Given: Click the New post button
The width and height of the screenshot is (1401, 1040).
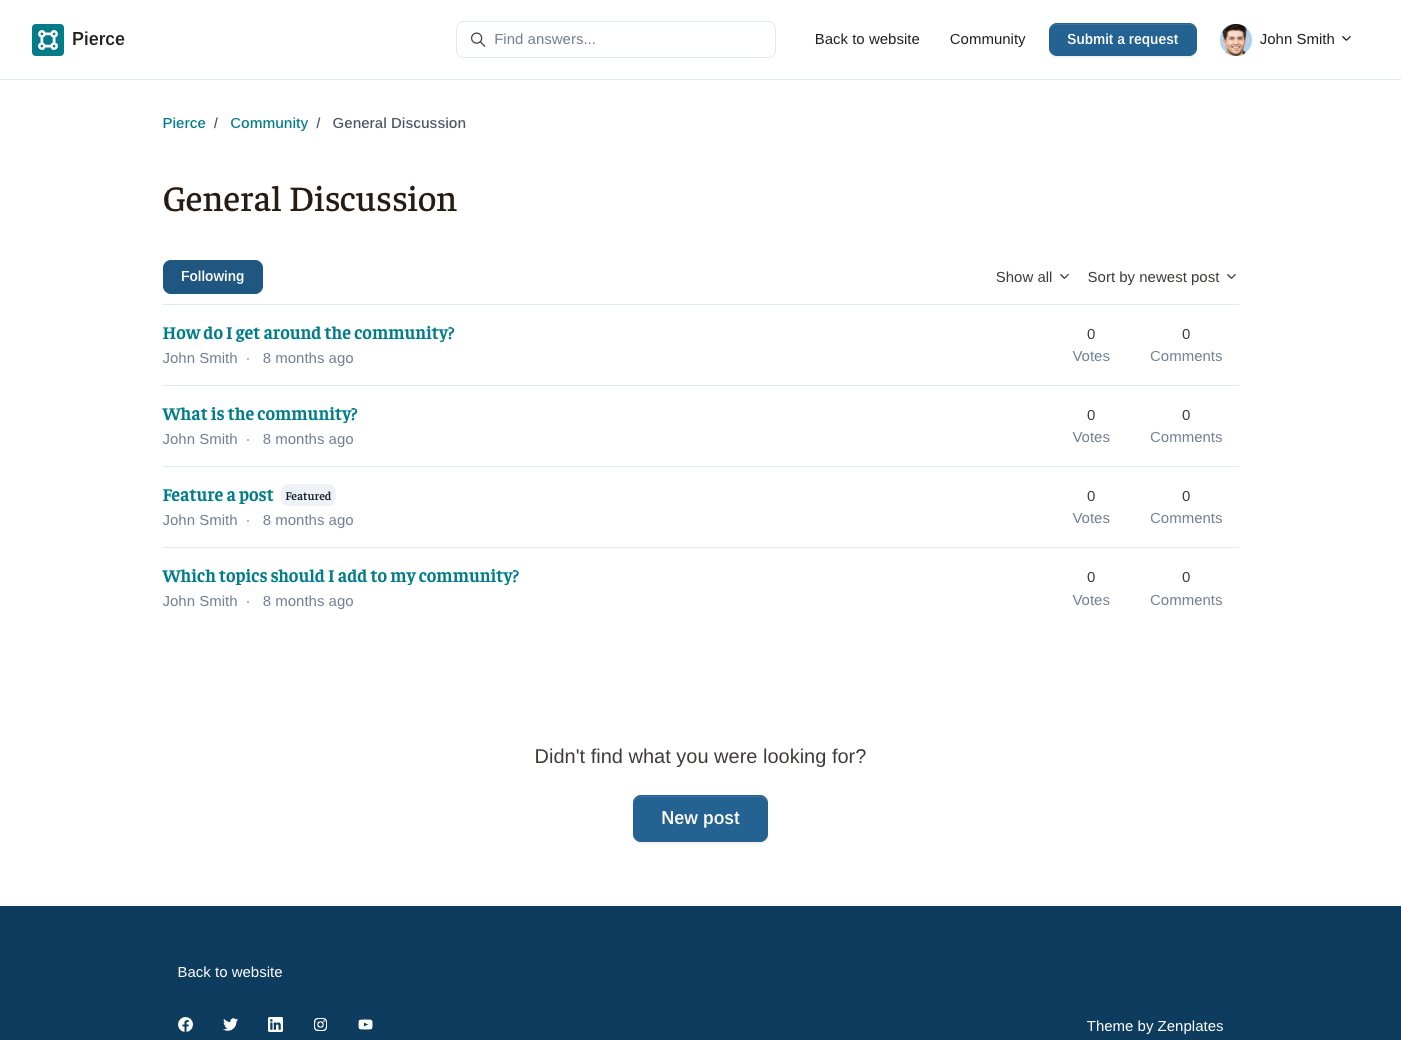Looking at the screenshot, I should pyautogui.click(x=700, y=818).
